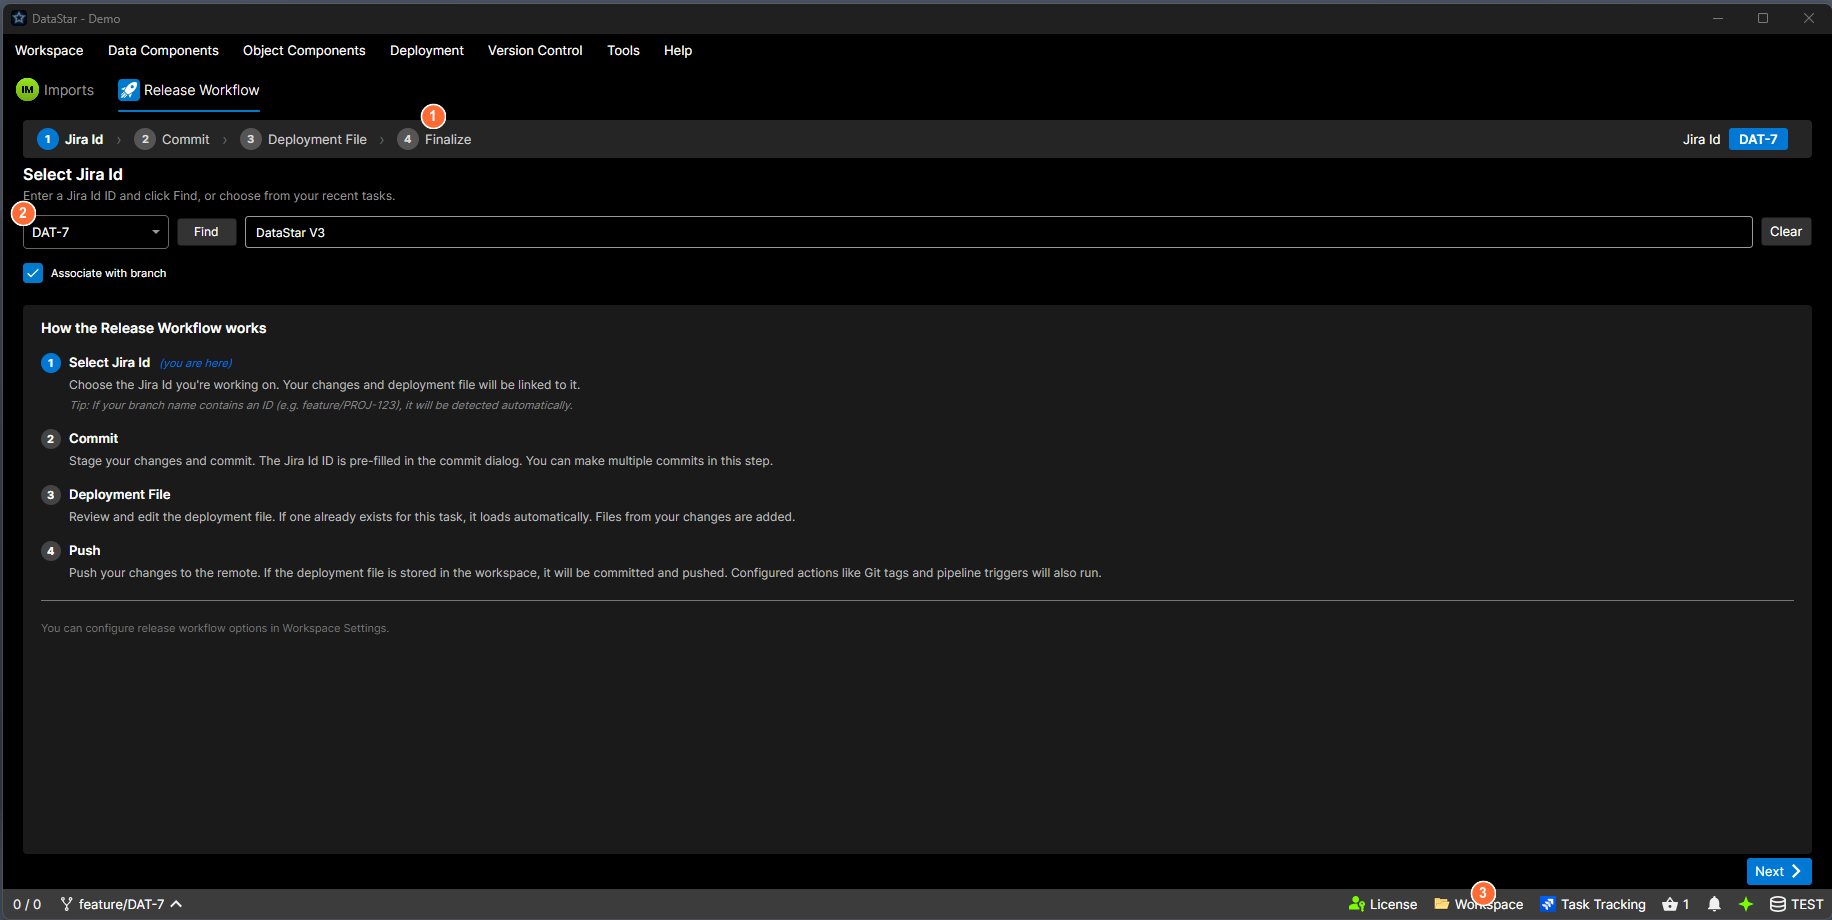Go to step 3 Deployment File
The width and height of the screenshot is (1832, 920).
(x=304, y=139)
